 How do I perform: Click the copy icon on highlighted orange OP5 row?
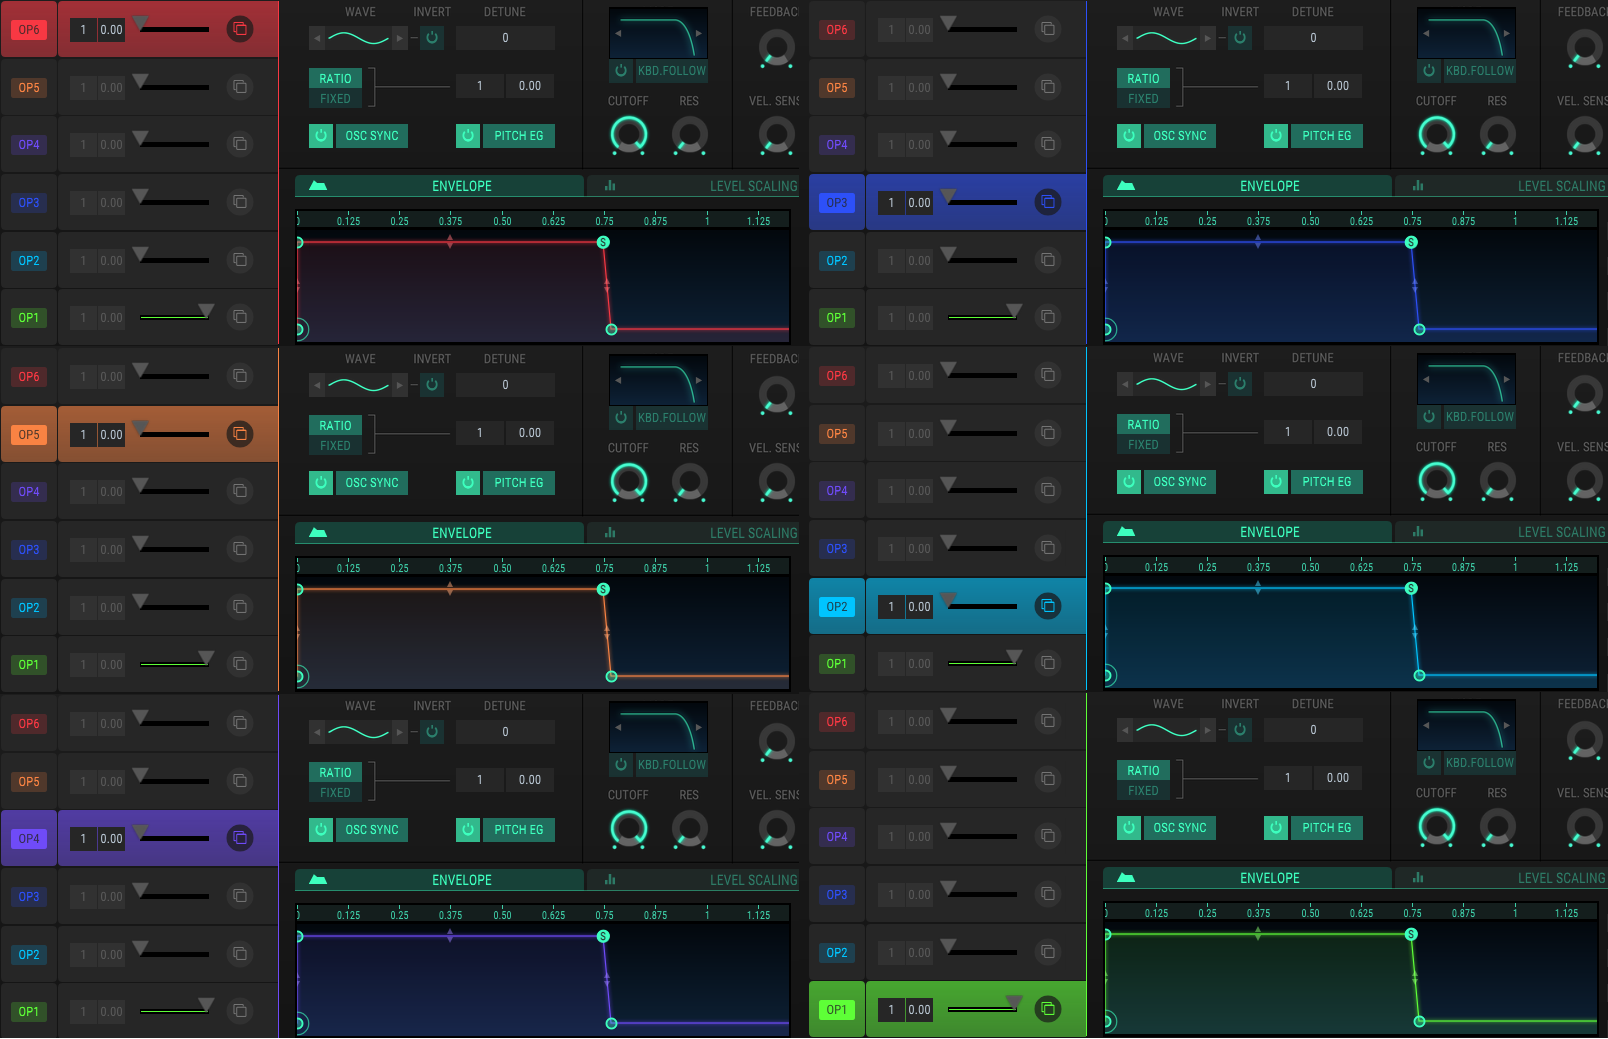click(240, 434)
